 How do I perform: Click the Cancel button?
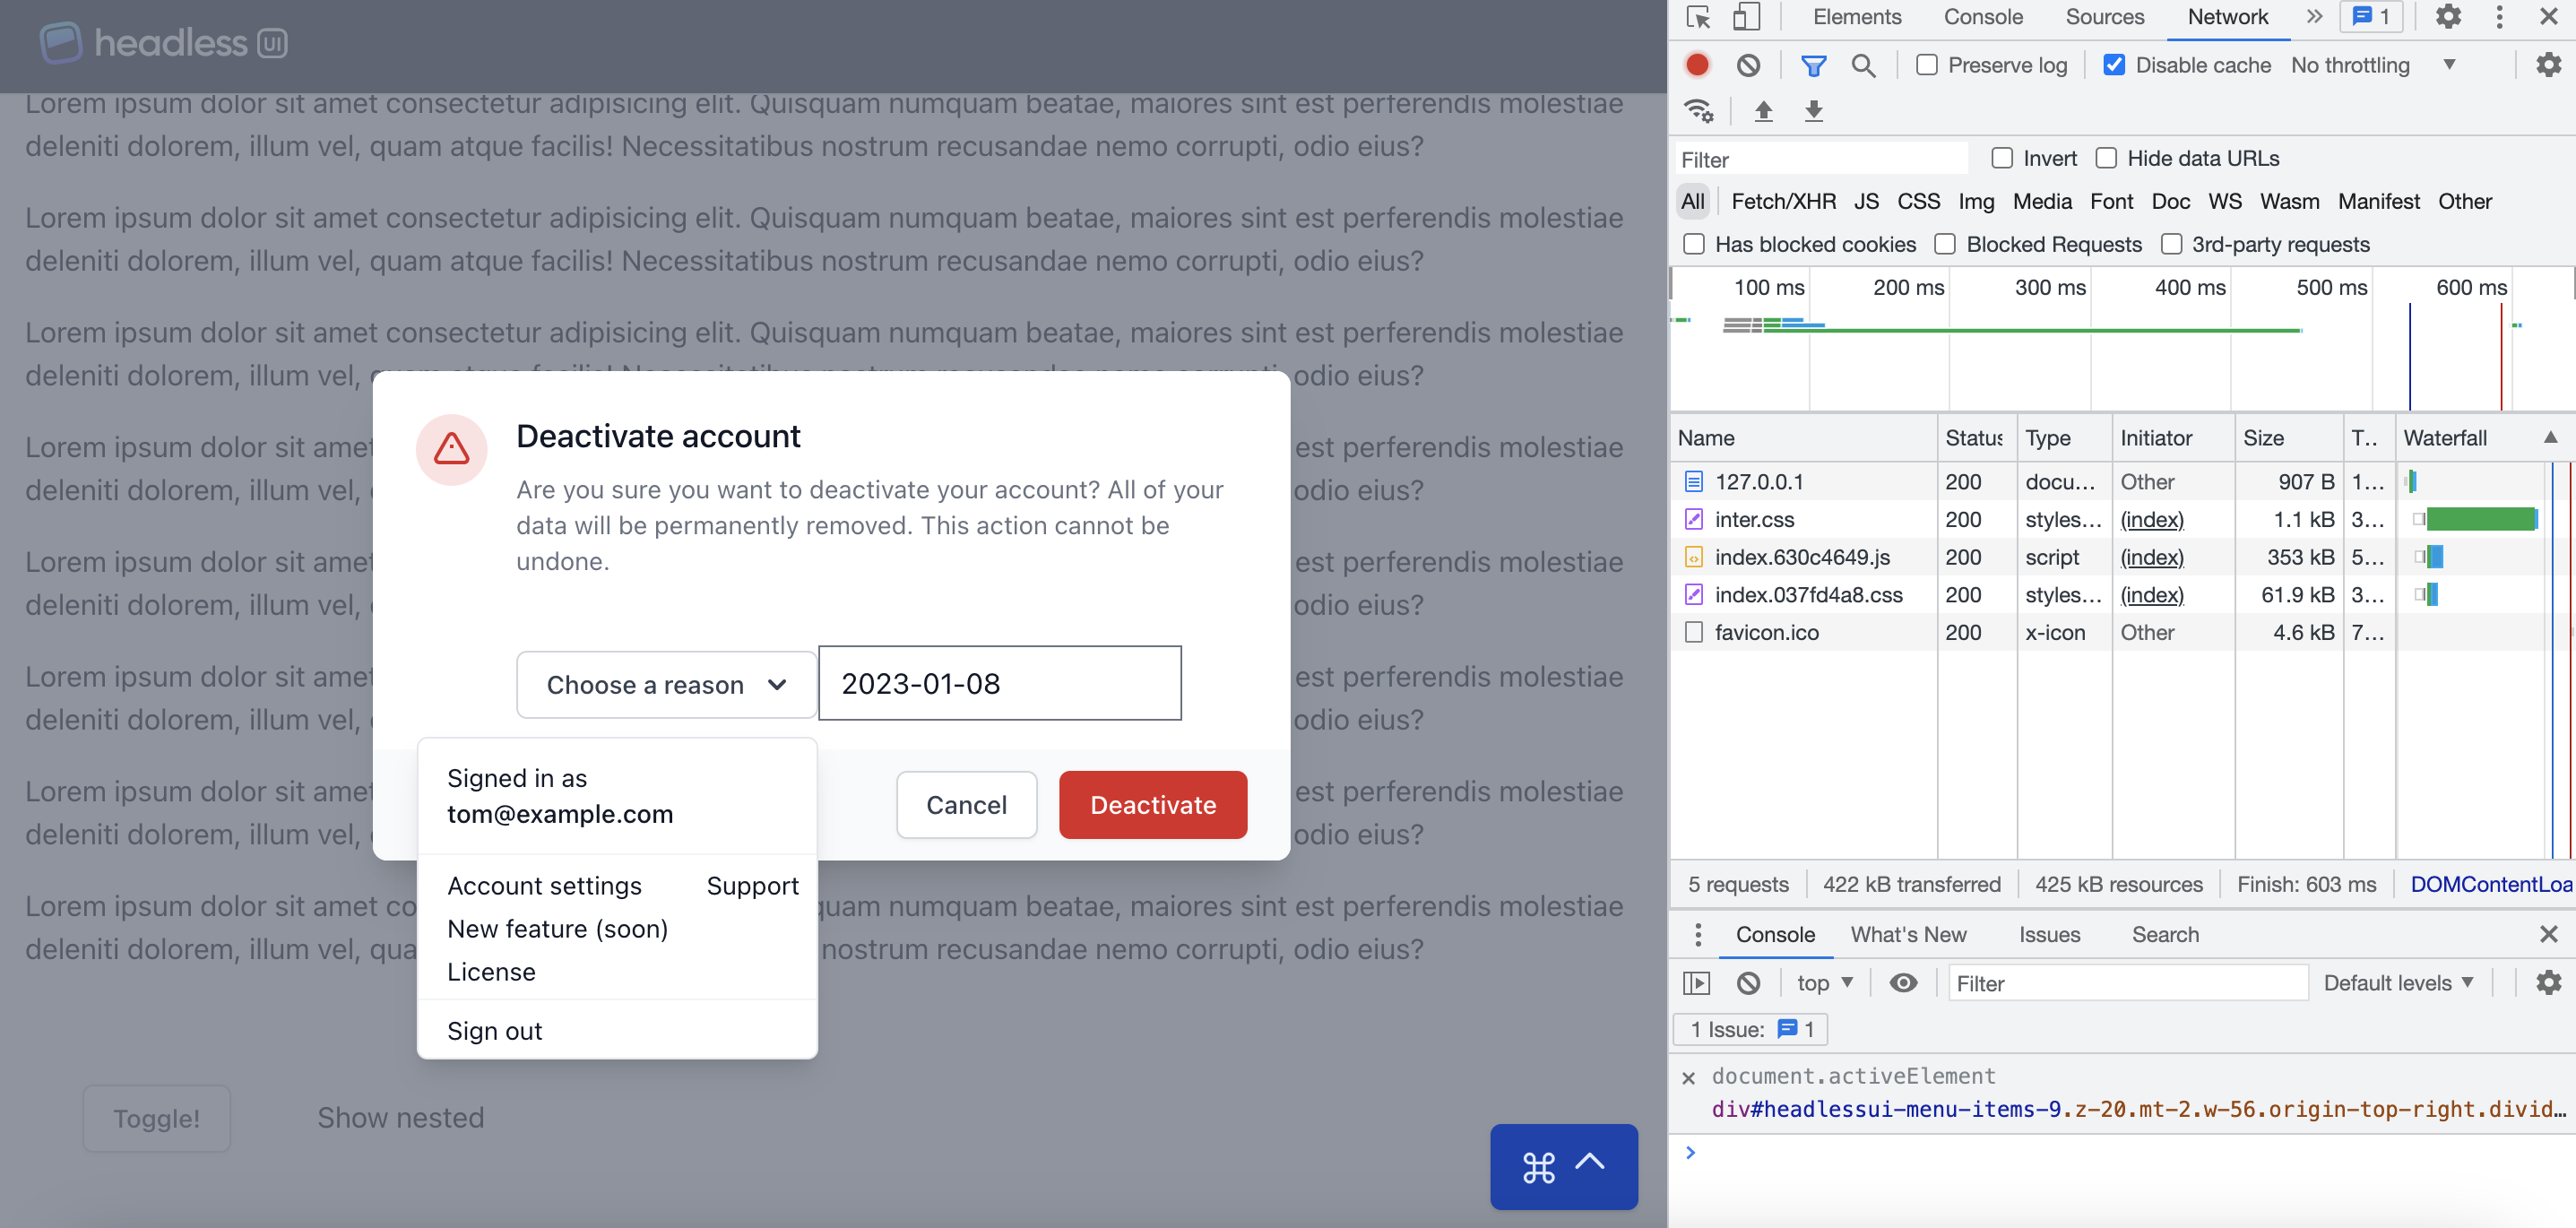[x=966, y=805]
